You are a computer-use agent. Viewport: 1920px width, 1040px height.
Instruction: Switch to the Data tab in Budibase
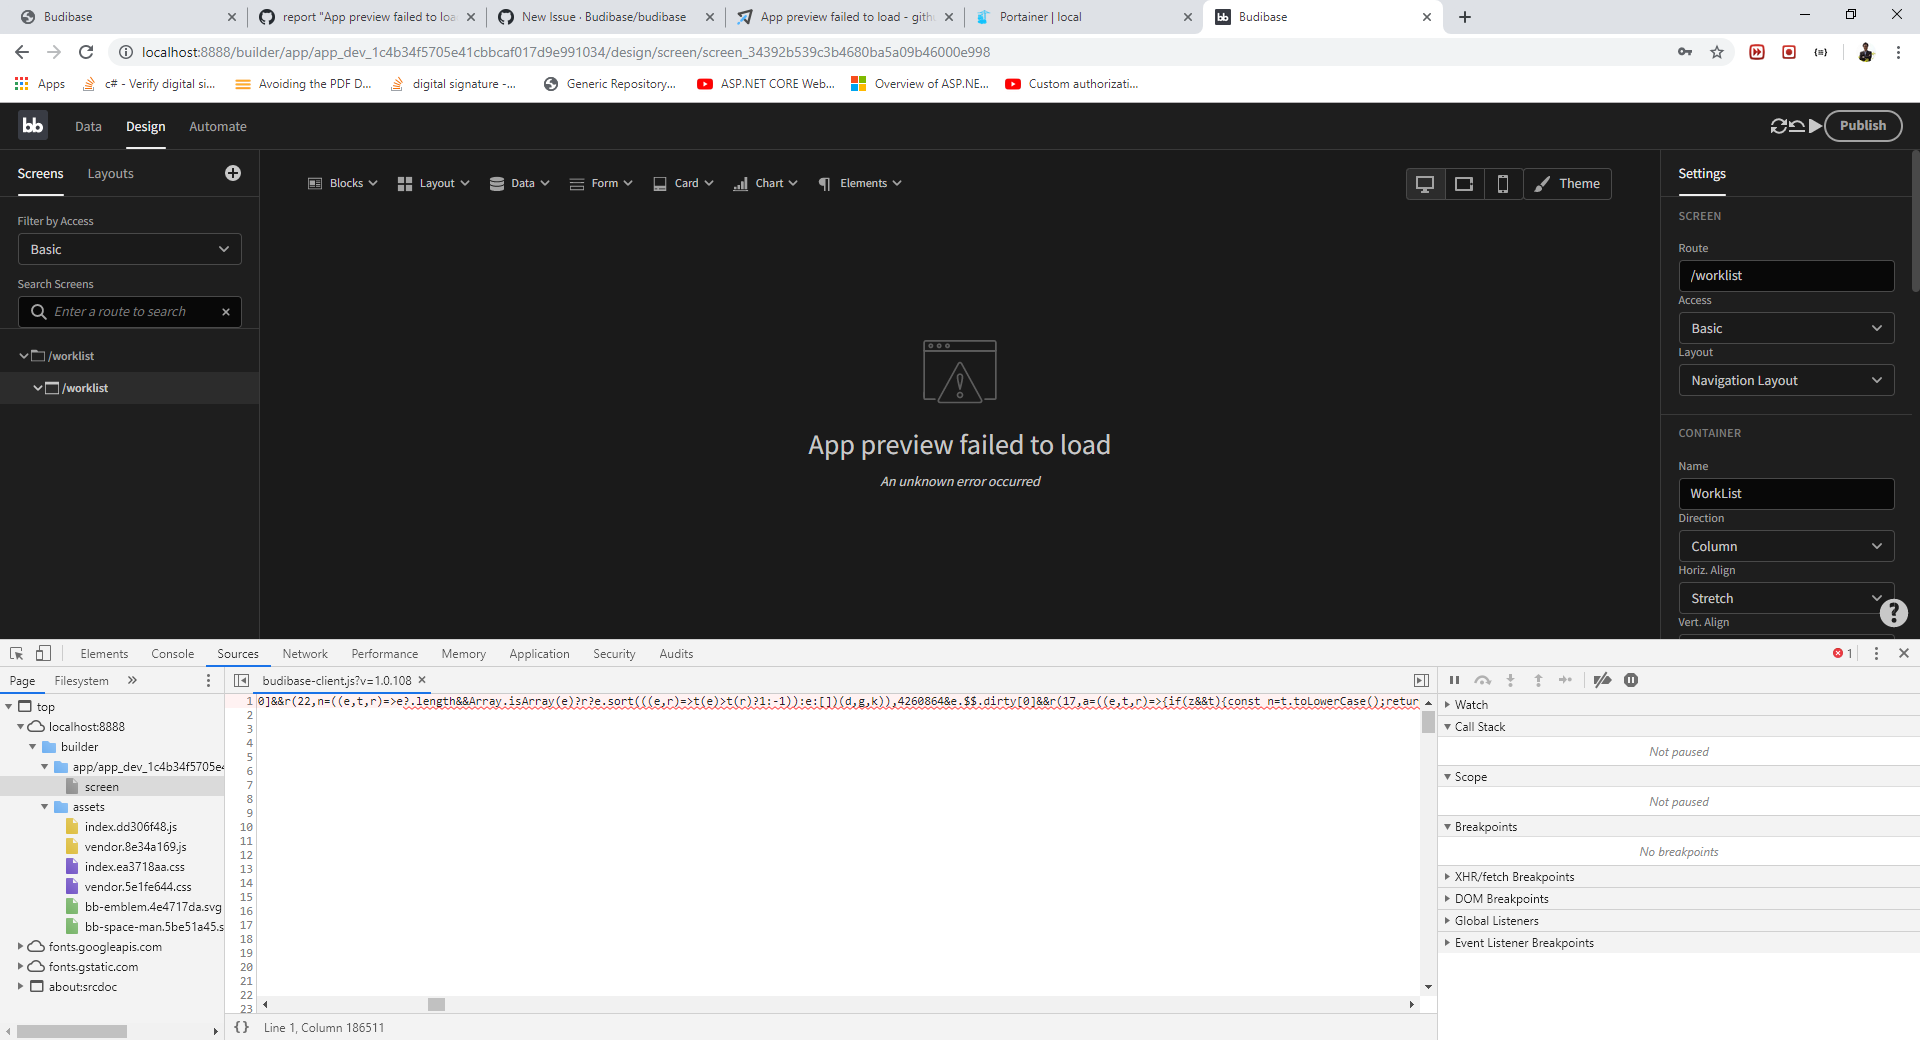[x=88, y=126]
